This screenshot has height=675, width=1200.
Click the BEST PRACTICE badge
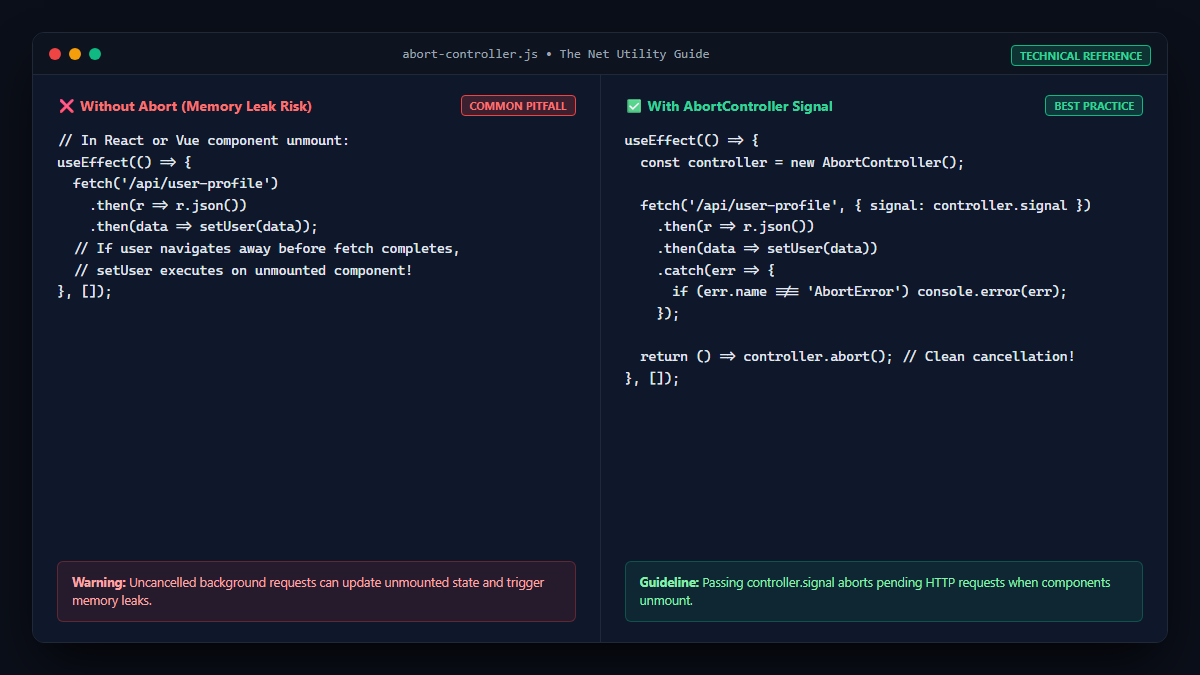pos(1094,106)
